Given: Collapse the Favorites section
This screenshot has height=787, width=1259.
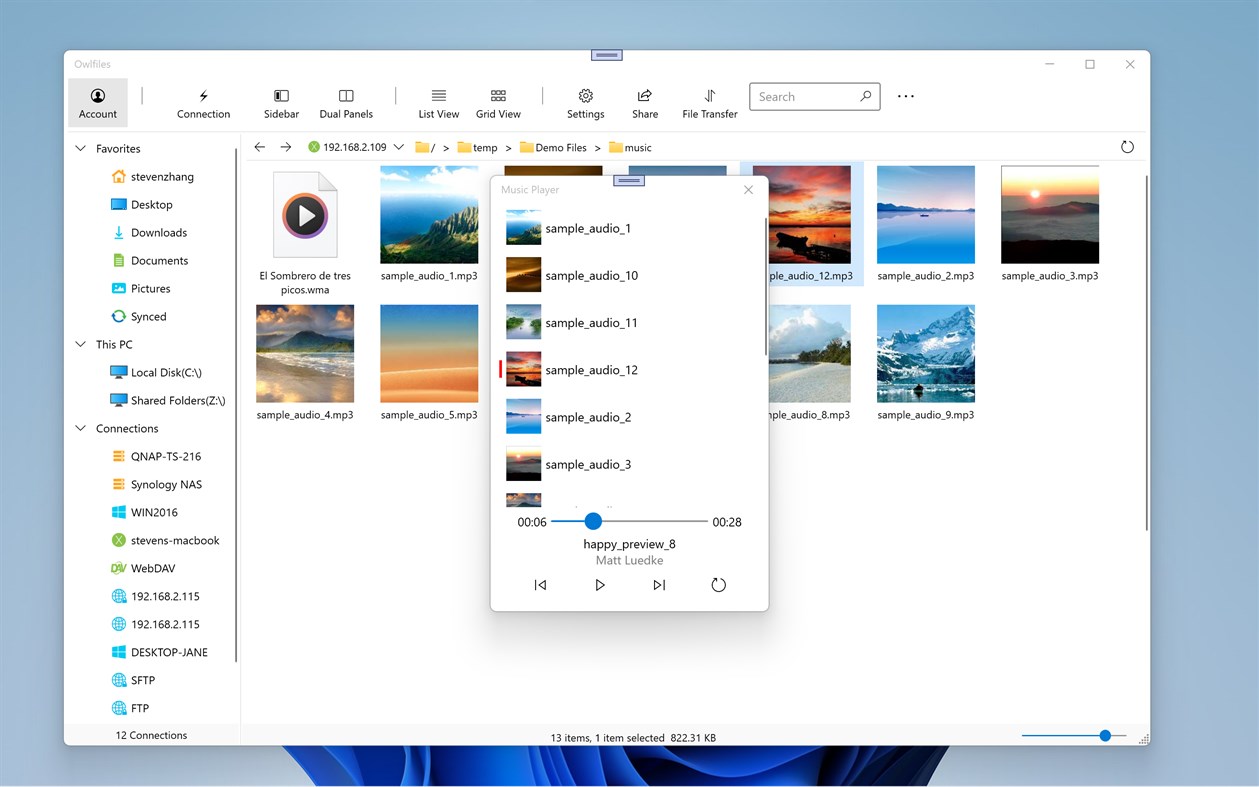Looking at the screenshot, I should pyautogui.click(x=80, y=148).
